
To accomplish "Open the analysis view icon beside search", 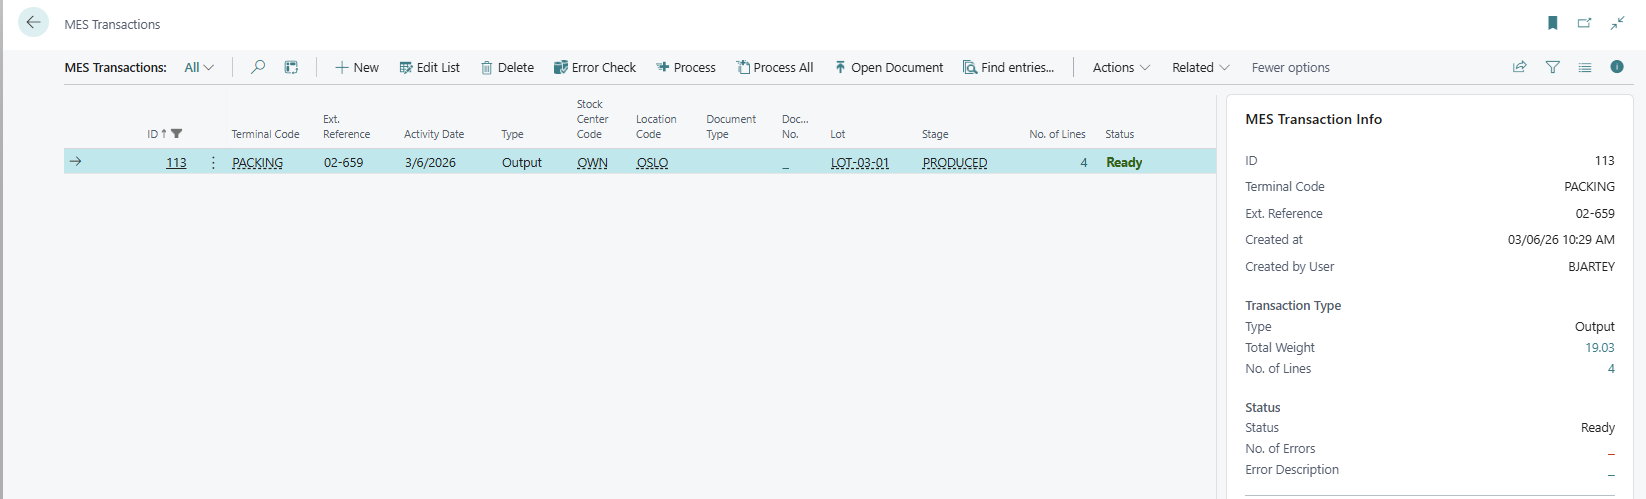I will pyautogui.click(x=291, y=67).
